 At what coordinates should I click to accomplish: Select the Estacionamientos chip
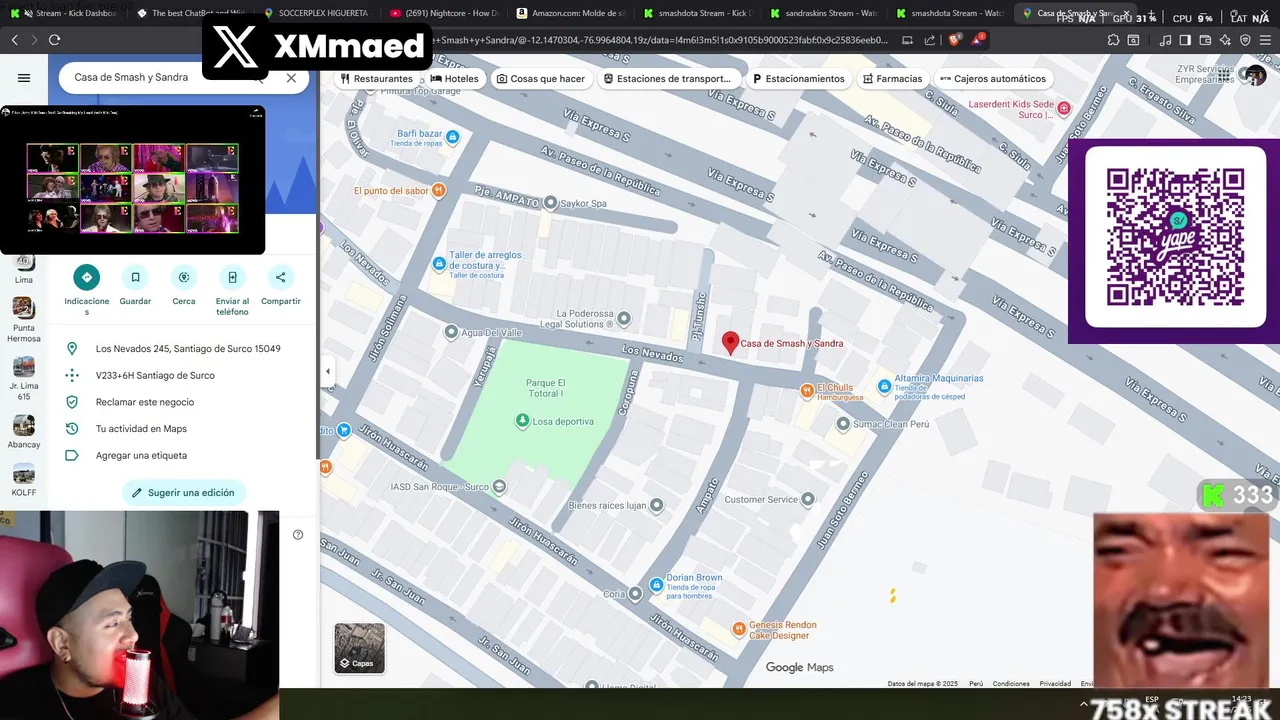click(799, 78)
